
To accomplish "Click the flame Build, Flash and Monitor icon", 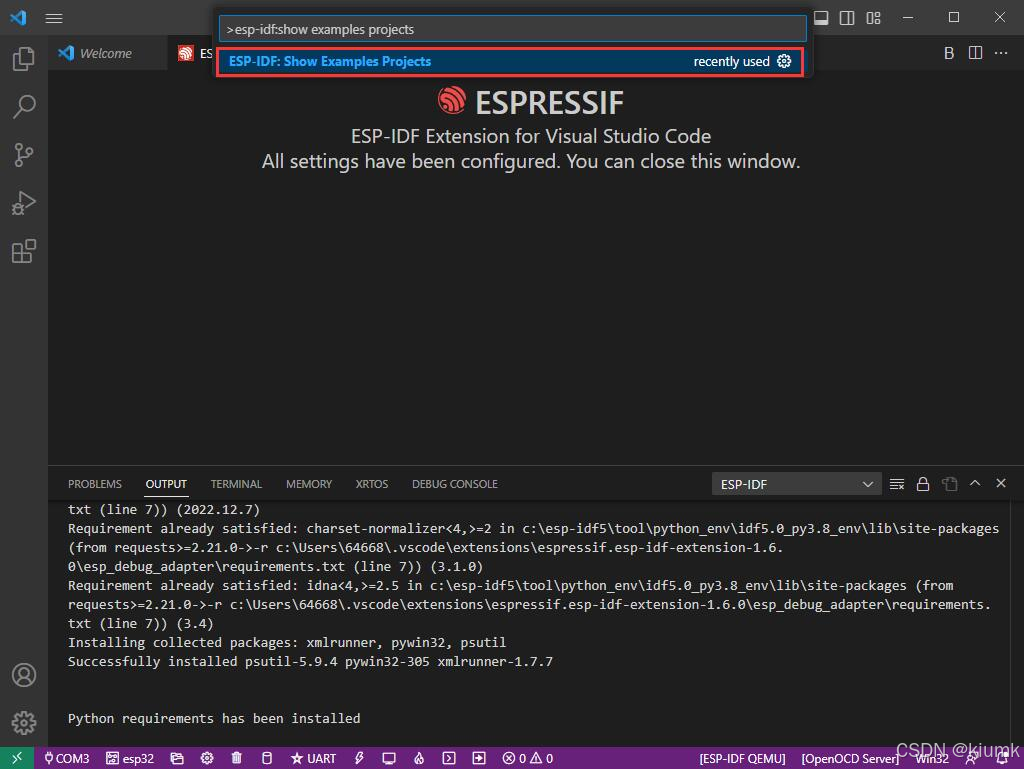I will (419, 759).
